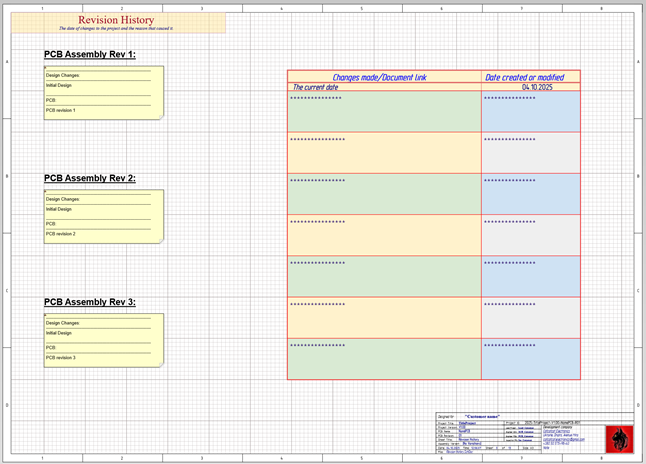Collapse the PCB Assembly Rev 3 note
646x464 pixels.
[x=46, y=316]
